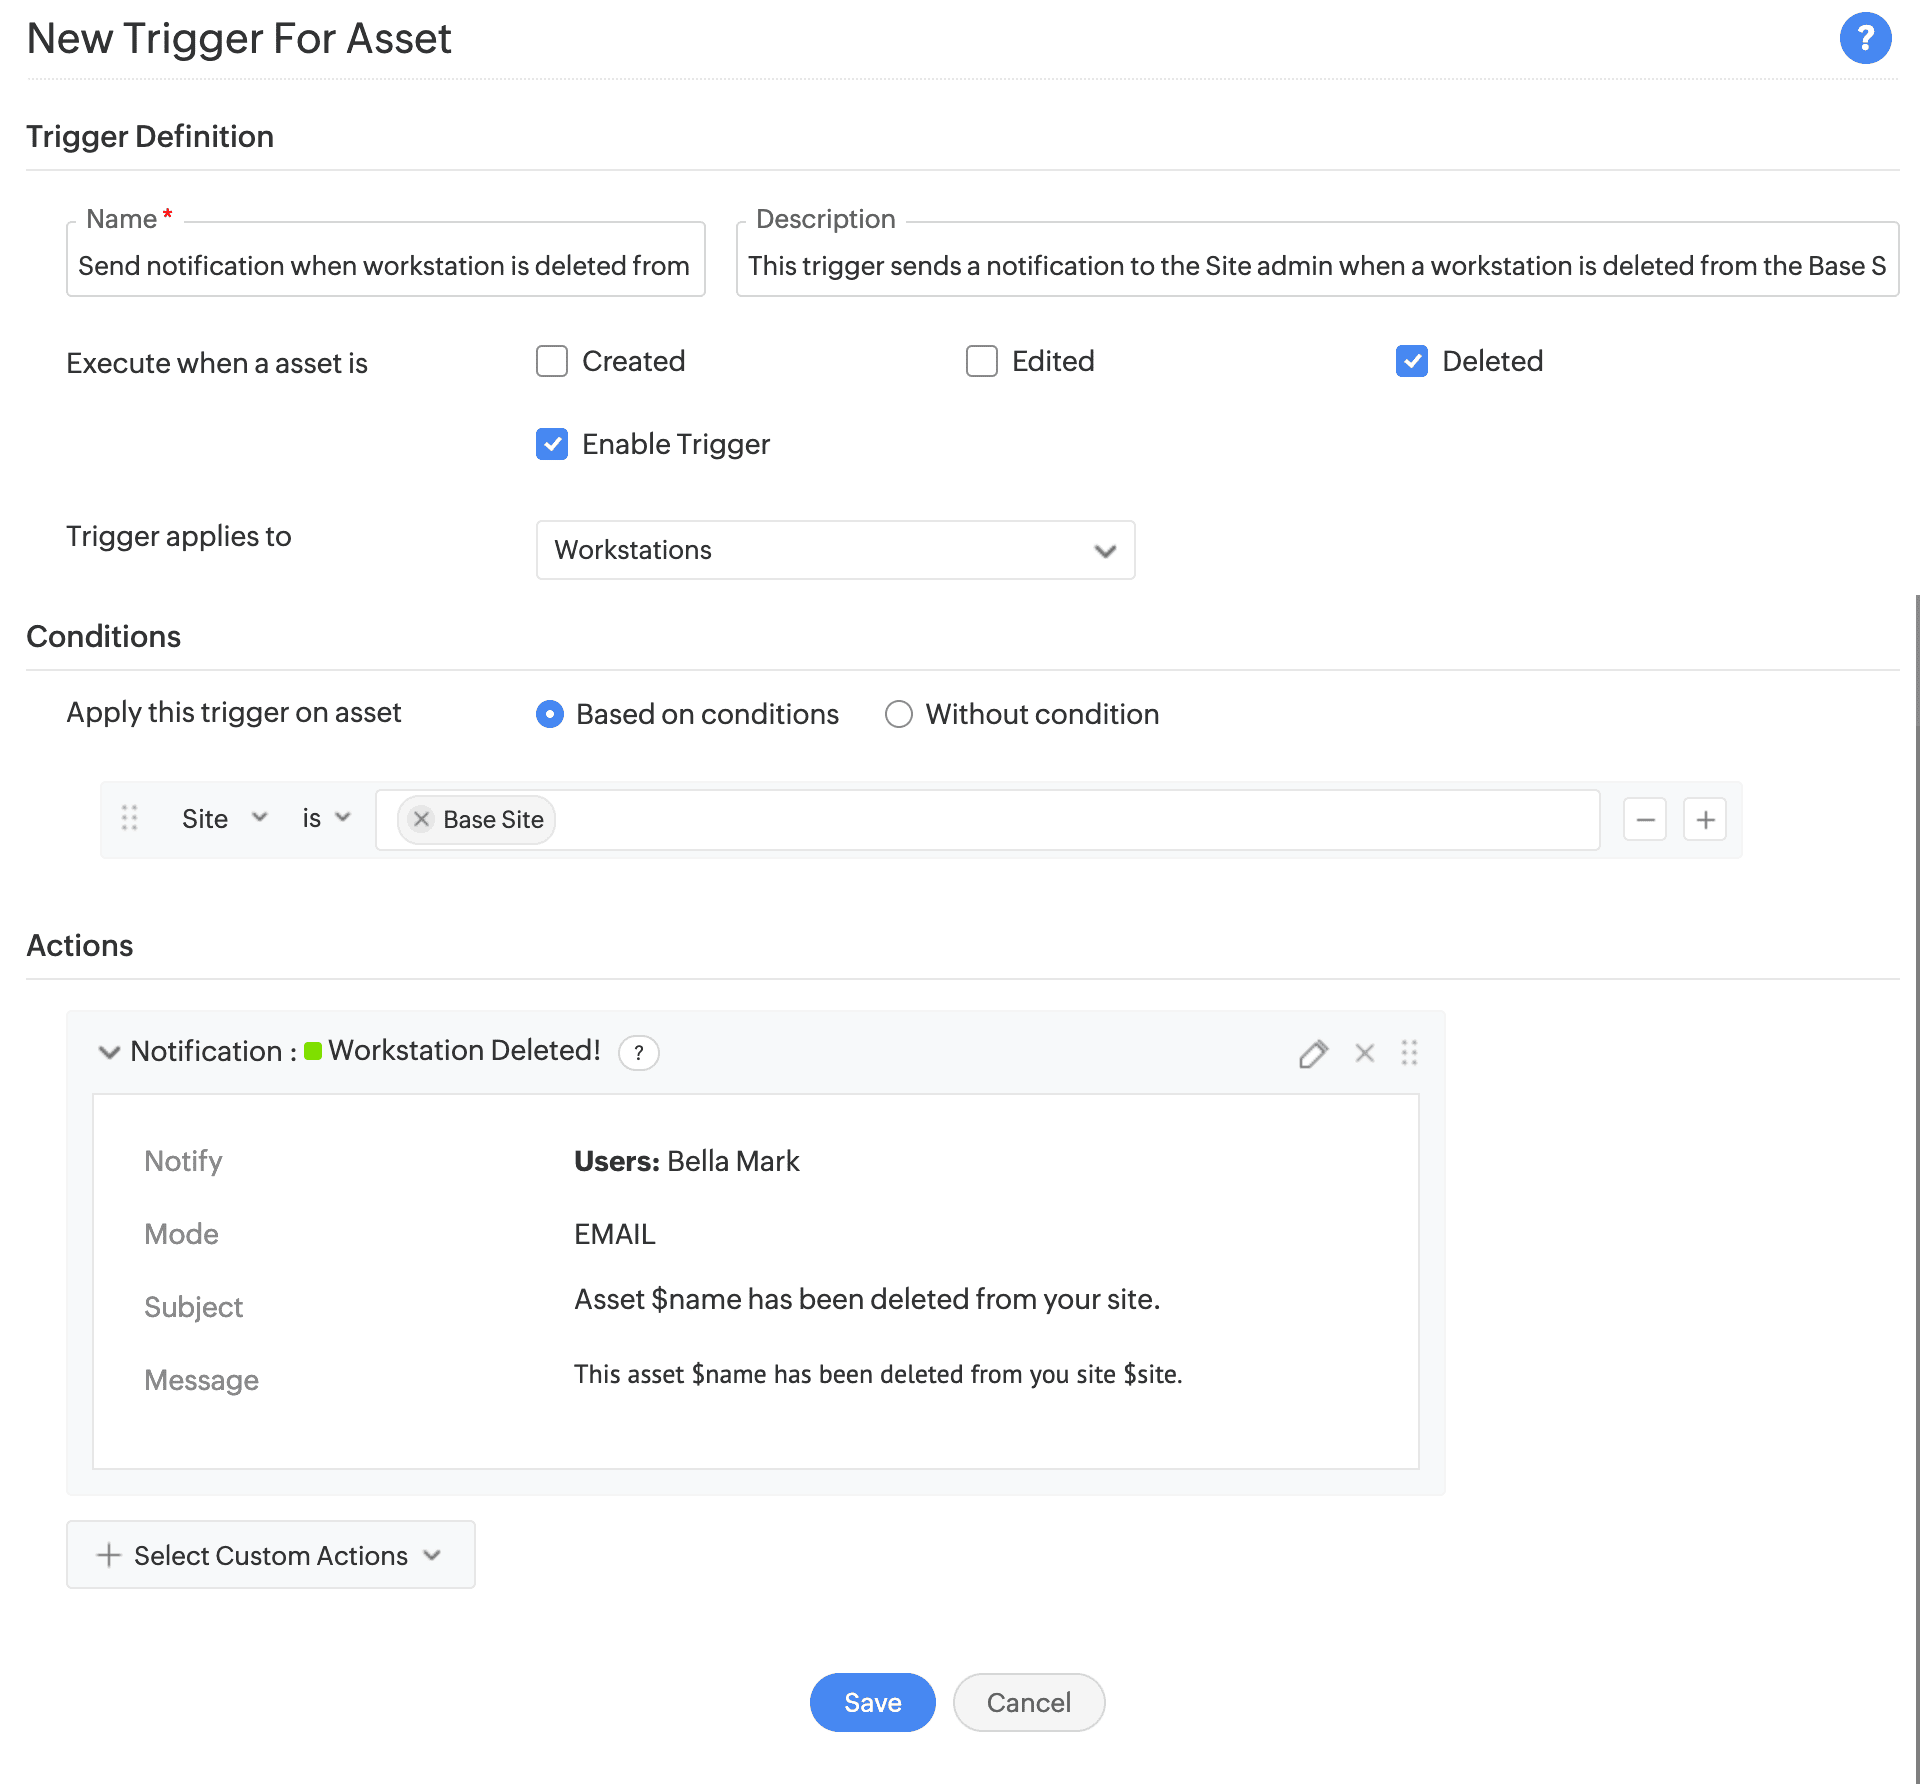Open the Workstations dropdown
This screenshot has height=1784, width=1920.
coord(835,550)
